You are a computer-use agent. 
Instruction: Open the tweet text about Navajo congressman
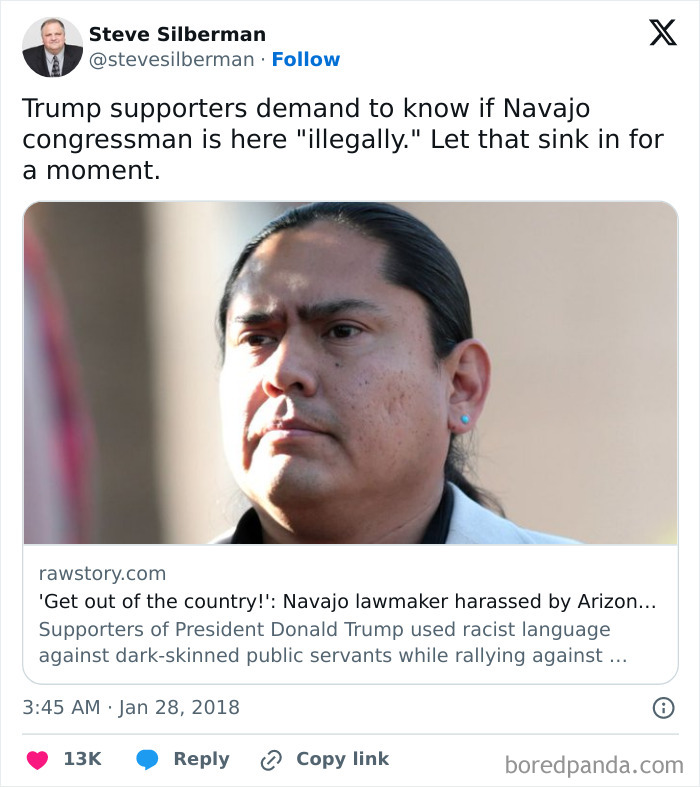click(x=343, y=139)
